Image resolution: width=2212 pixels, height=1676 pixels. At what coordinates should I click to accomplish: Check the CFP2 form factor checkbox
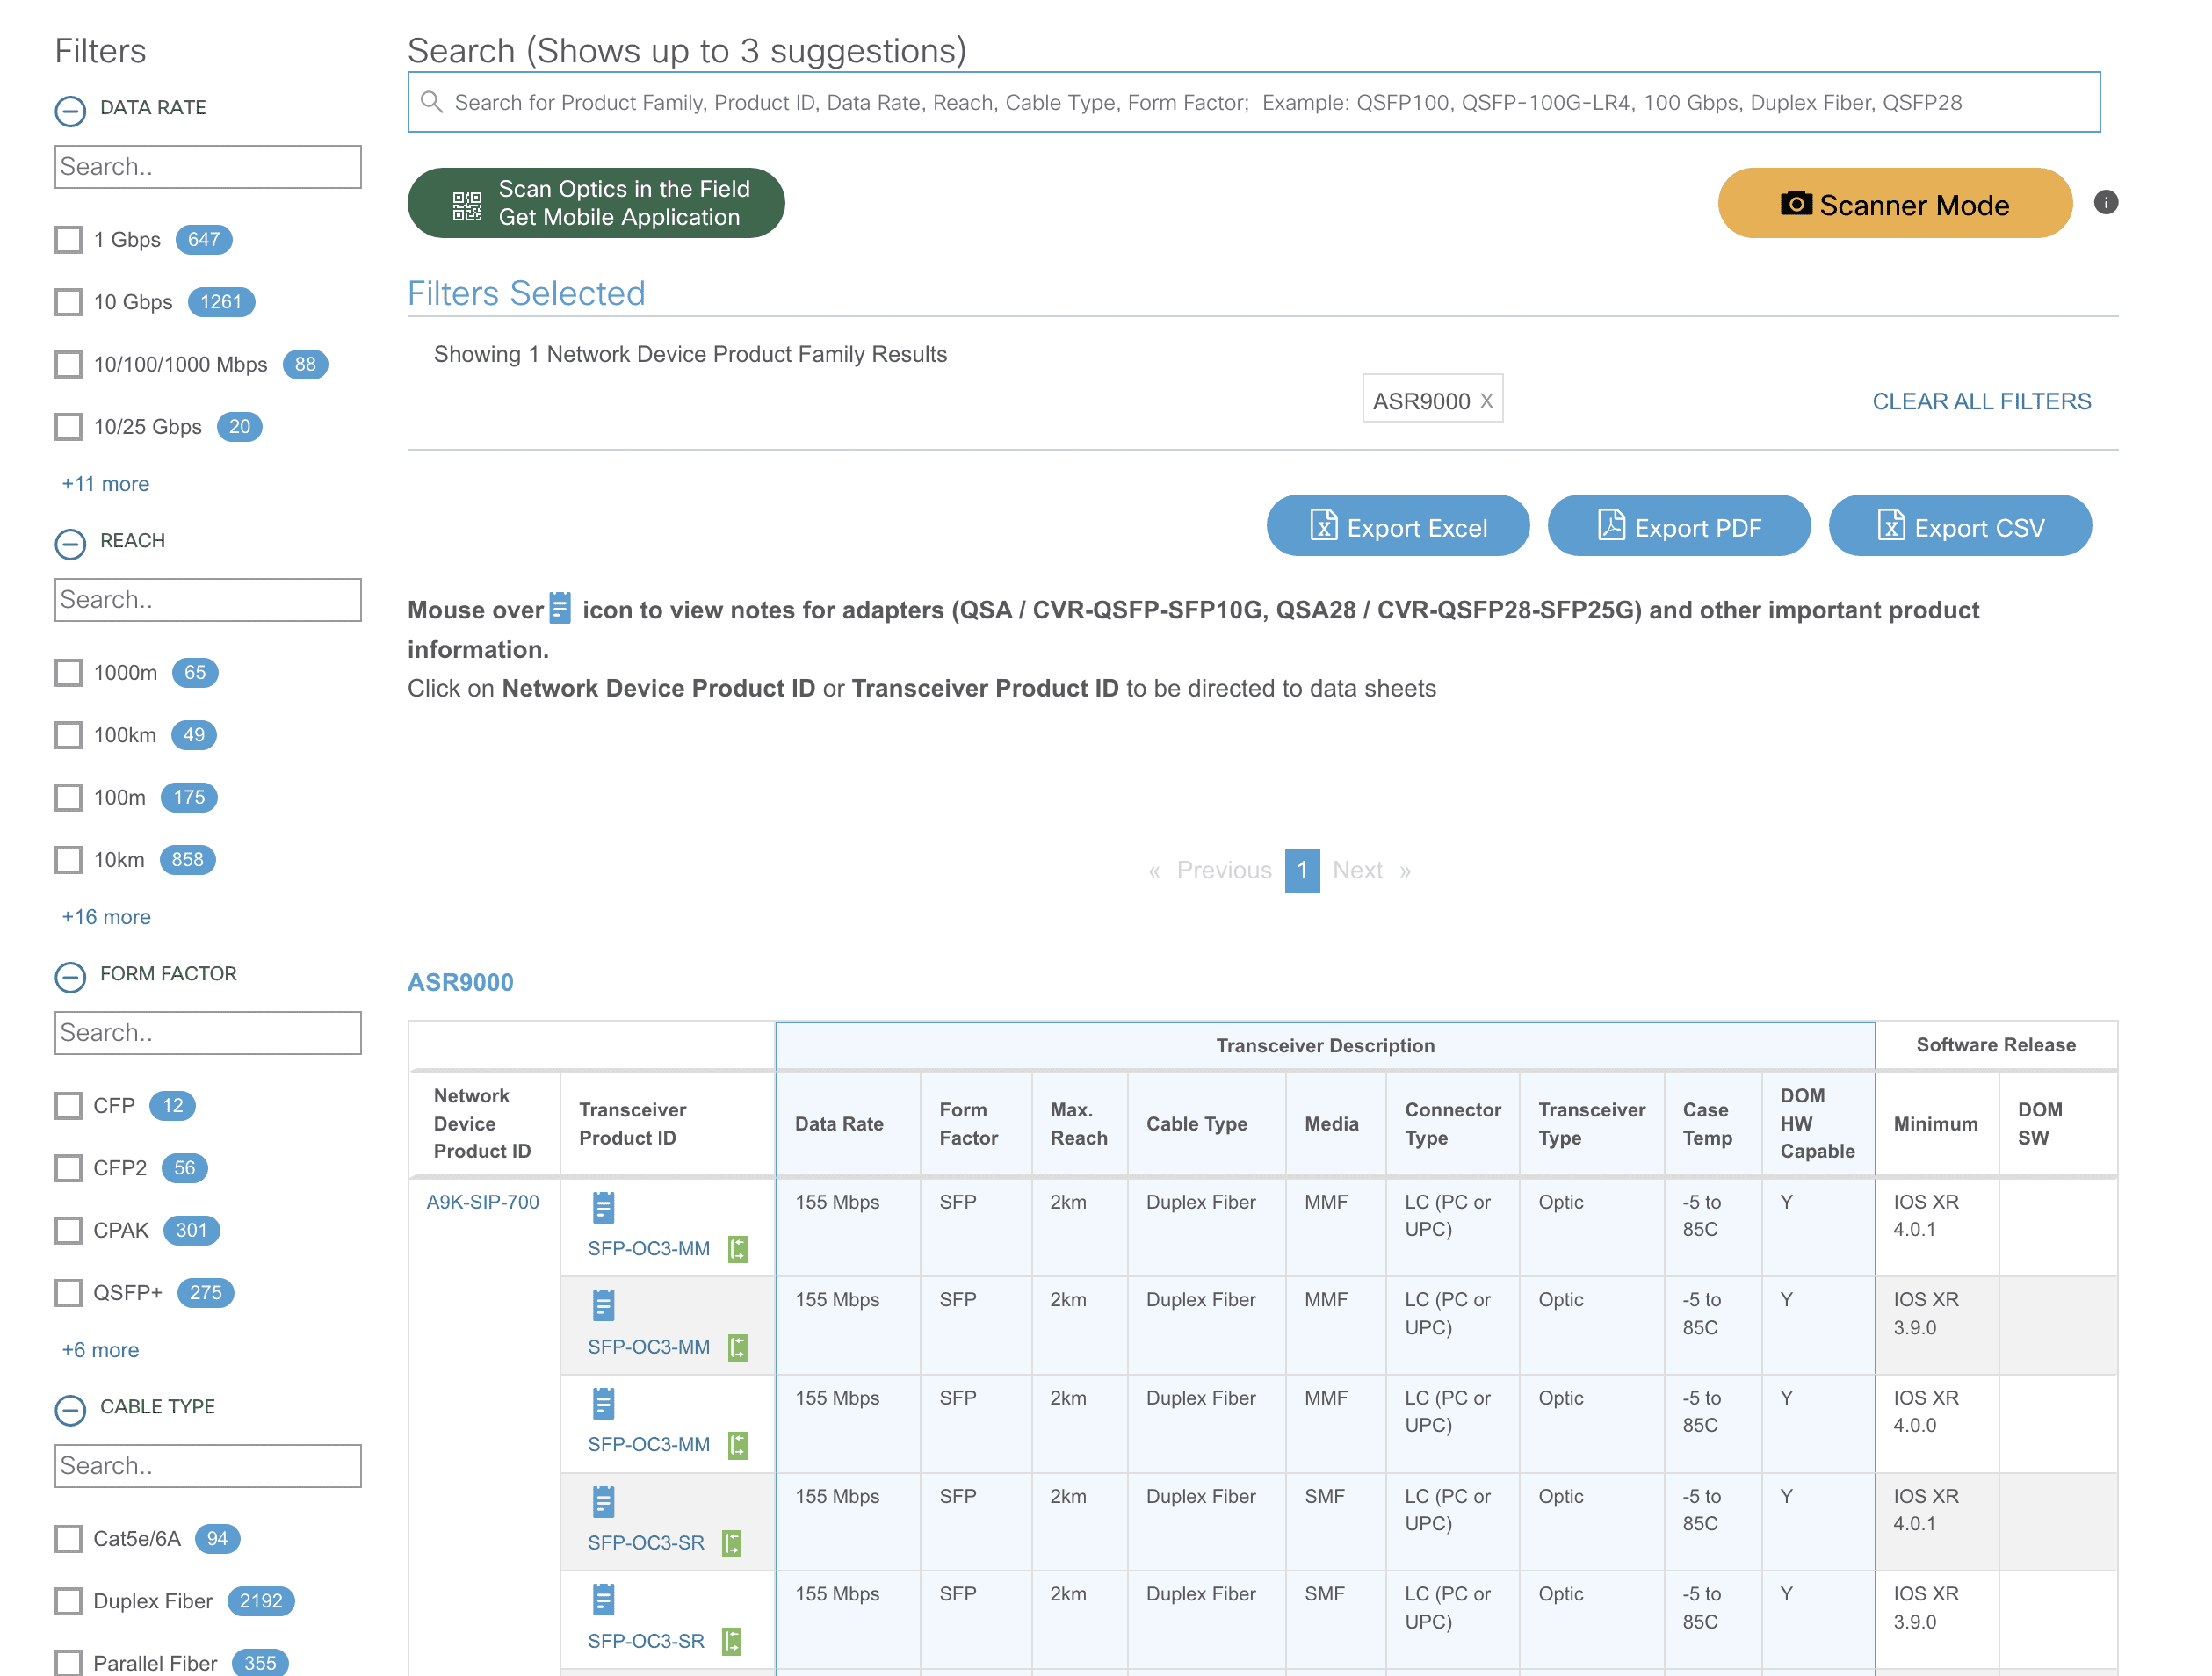68,1168
